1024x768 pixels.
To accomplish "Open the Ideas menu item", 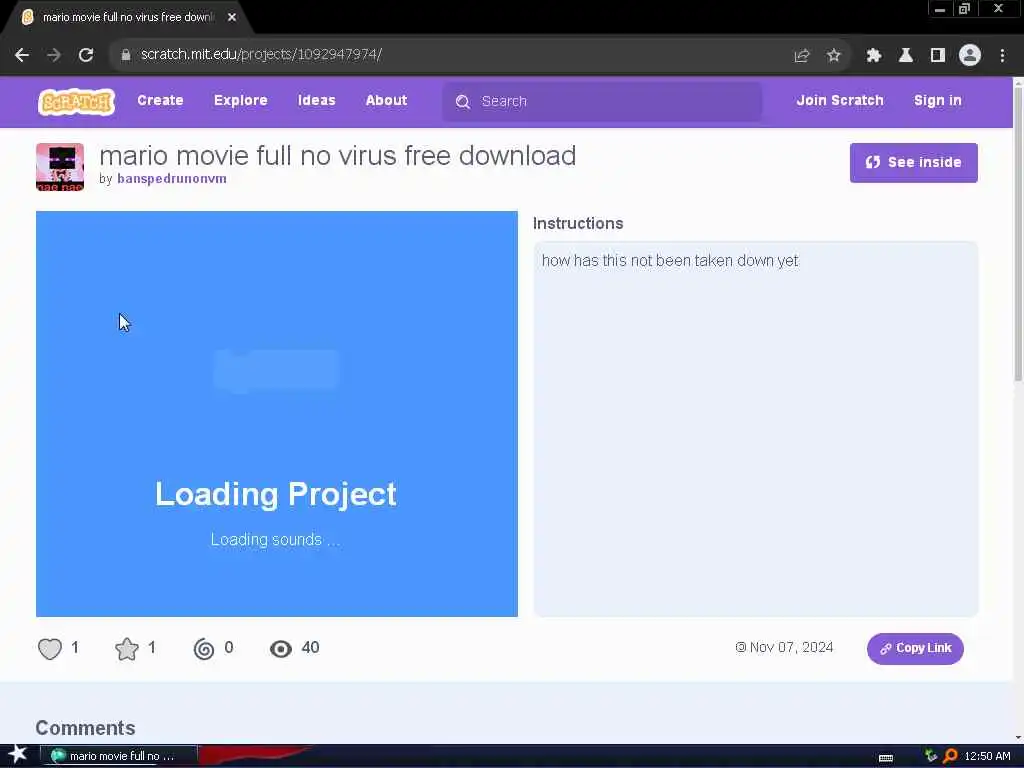I will (x=317, y=101).
